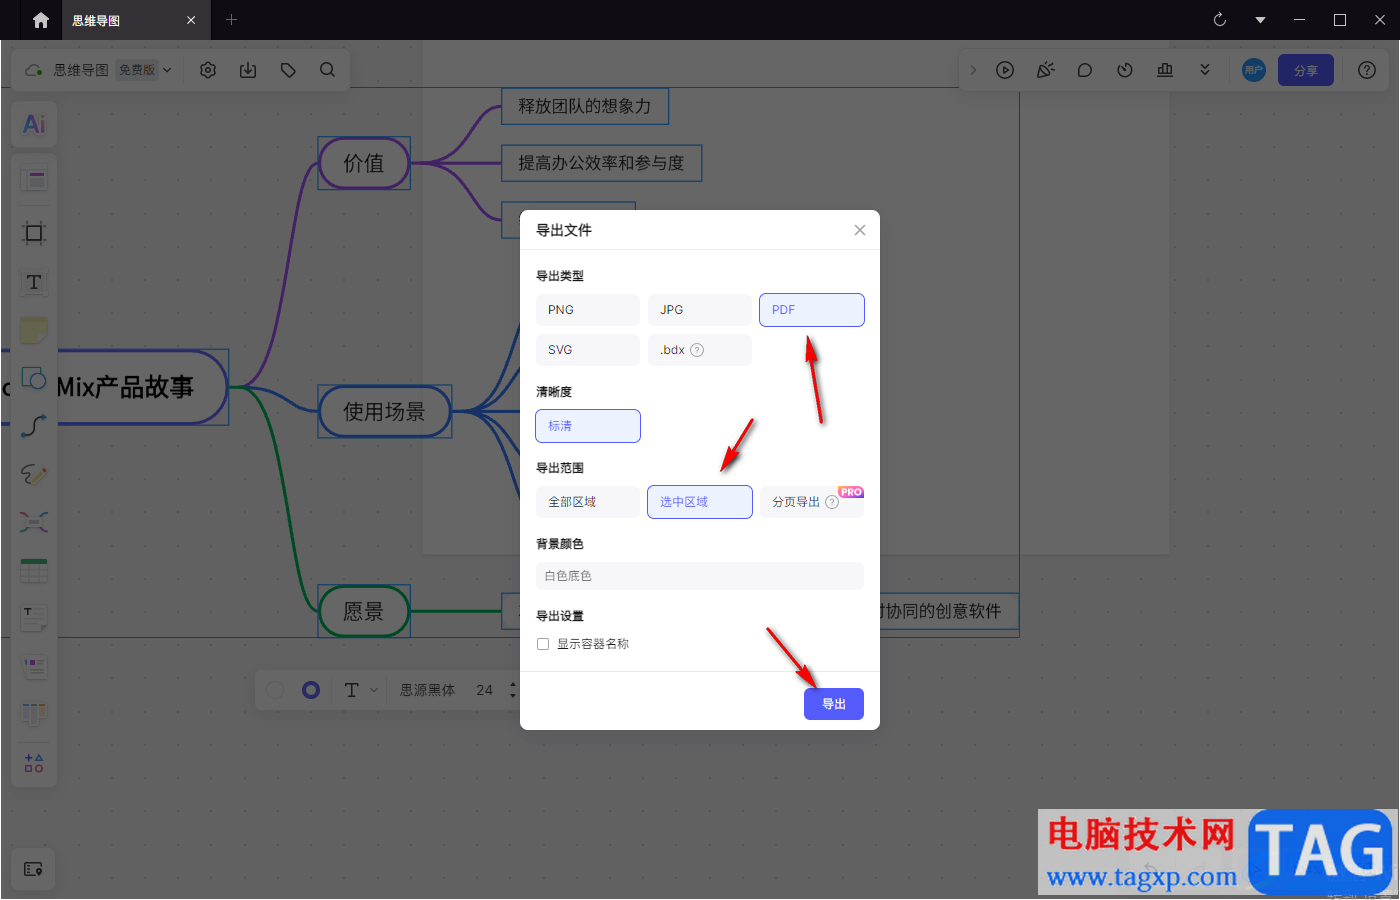The image size is (1400, 900).
Task: Insert a table from the sidebar
Action: [x=34, y=570]
